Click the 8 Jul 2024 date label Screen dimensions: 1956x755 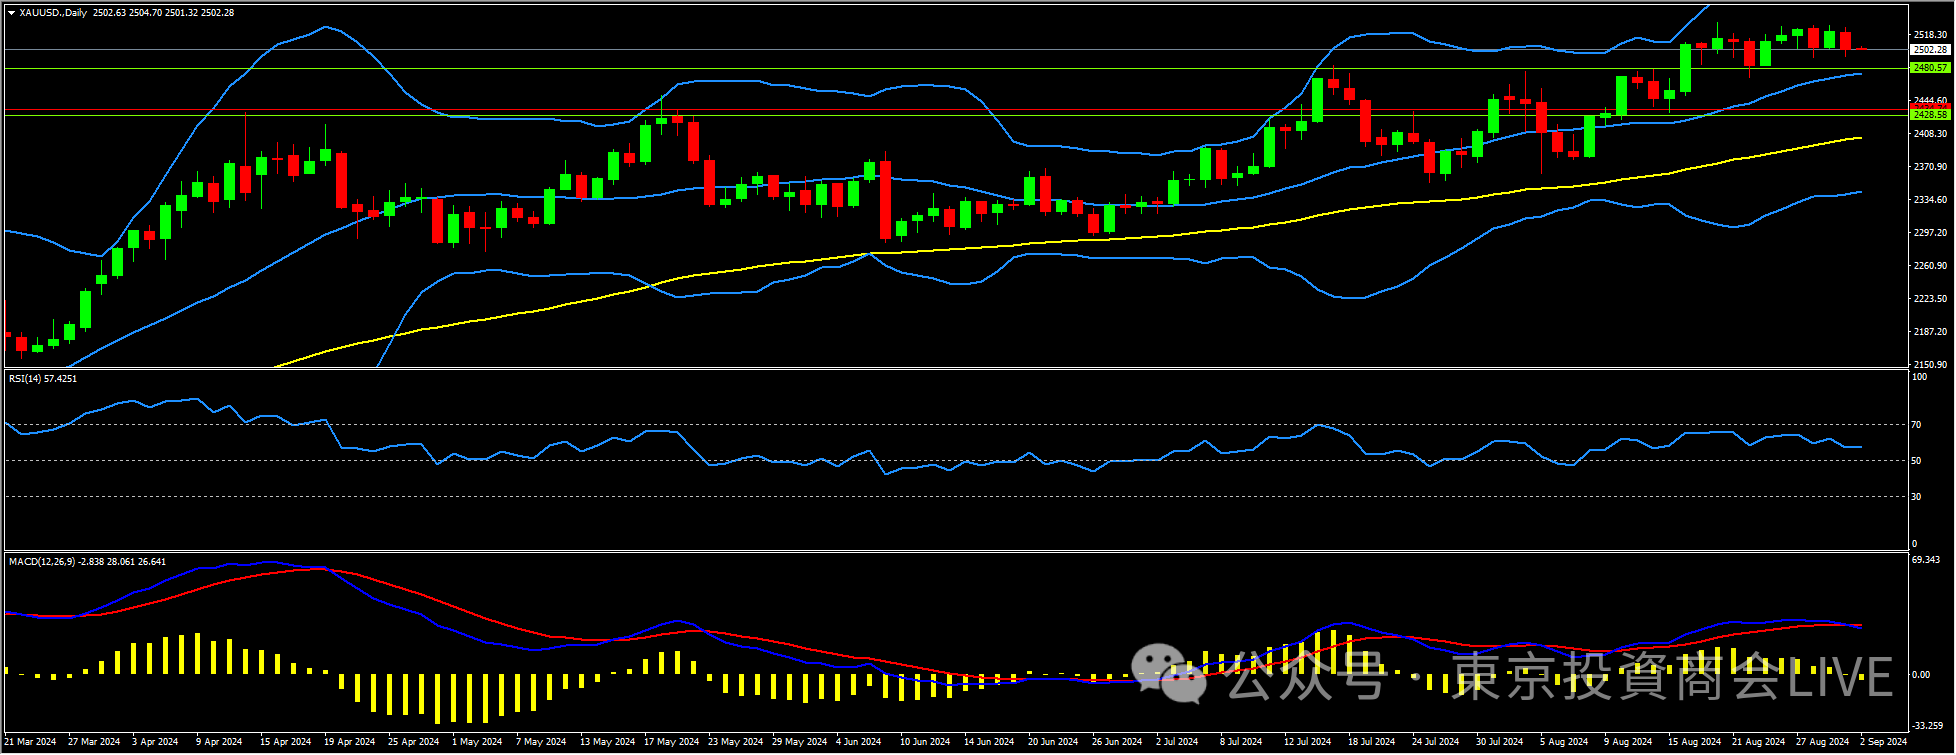coord(1241,742)
